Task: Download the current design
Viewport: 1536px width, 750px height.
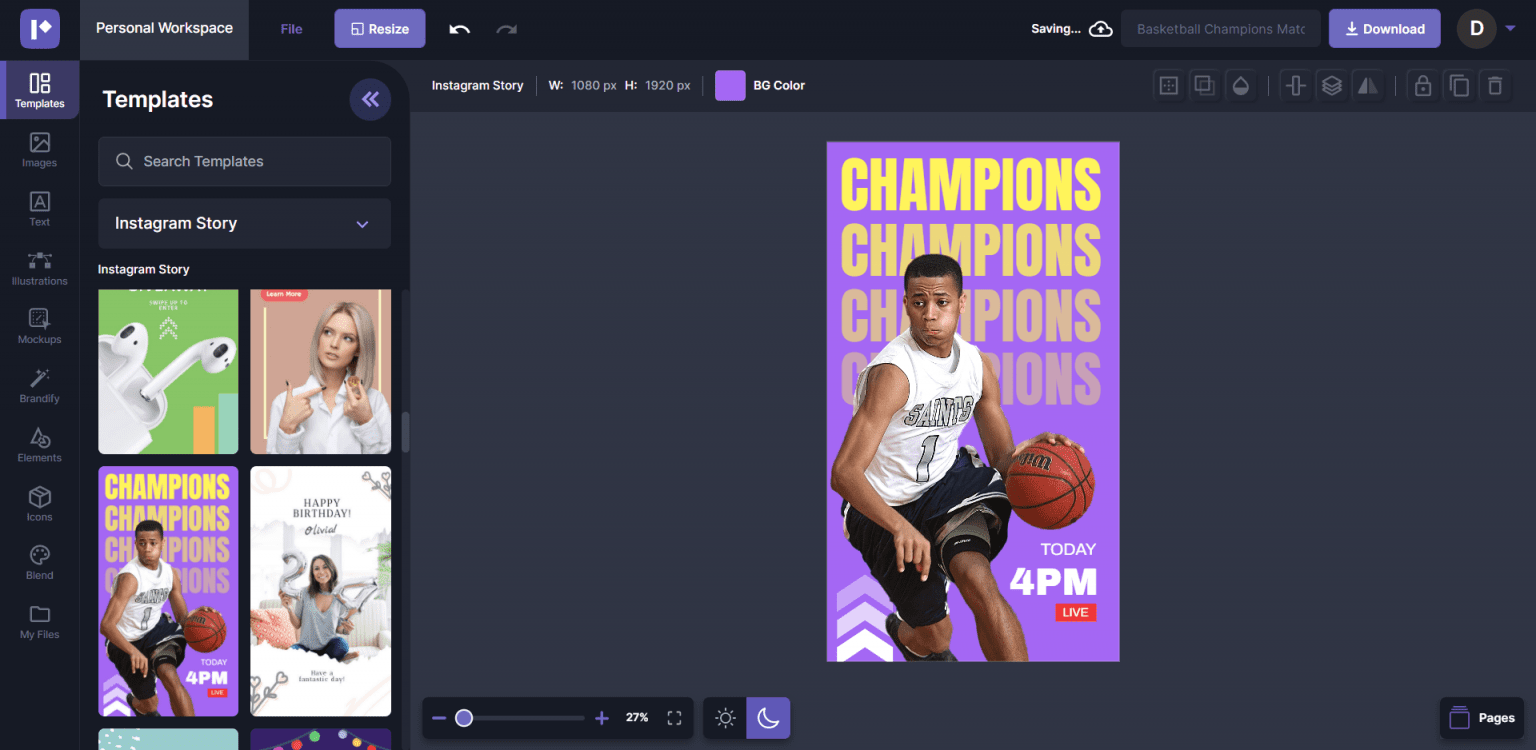Action: 1384,28
